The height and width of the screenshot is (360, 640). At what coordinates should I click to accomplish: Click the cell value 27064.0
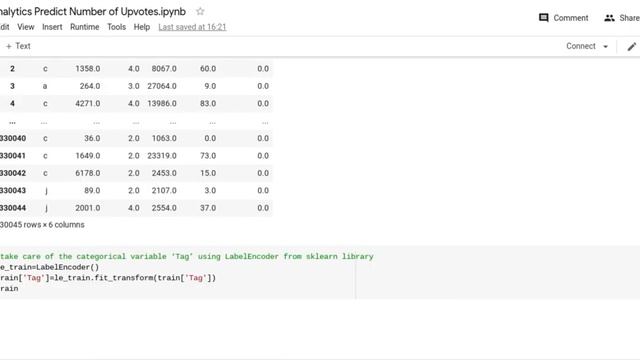pyautogui.click(x=162, y=86)
